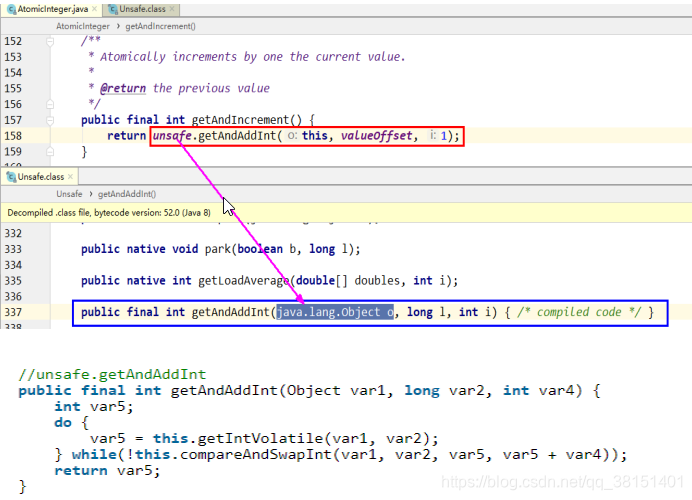Click the 'return var5;' line in snippet

[107, 470]
